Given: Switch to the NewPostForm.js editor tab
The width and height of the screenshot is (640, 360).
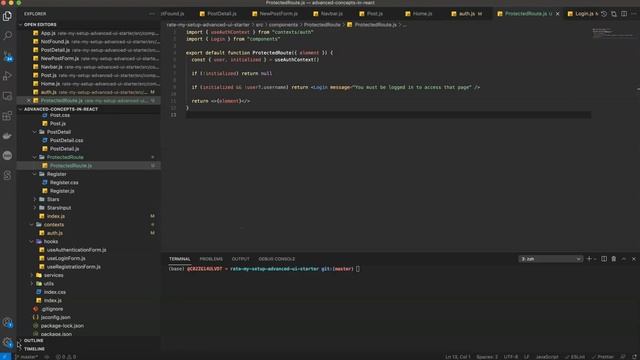Looking at the screenshot, I should [278, 14].
